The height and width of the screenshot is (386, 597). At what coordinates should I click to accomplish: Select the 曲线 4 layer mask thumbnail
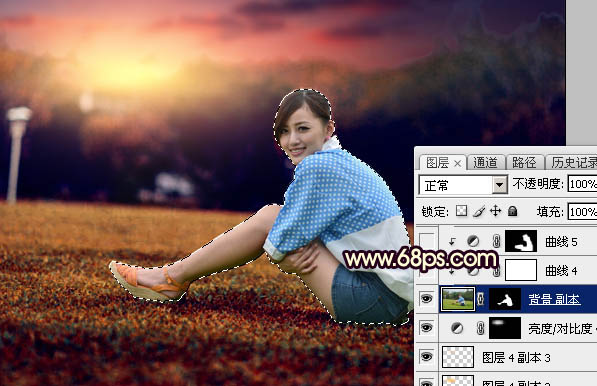tap(521, 270)
